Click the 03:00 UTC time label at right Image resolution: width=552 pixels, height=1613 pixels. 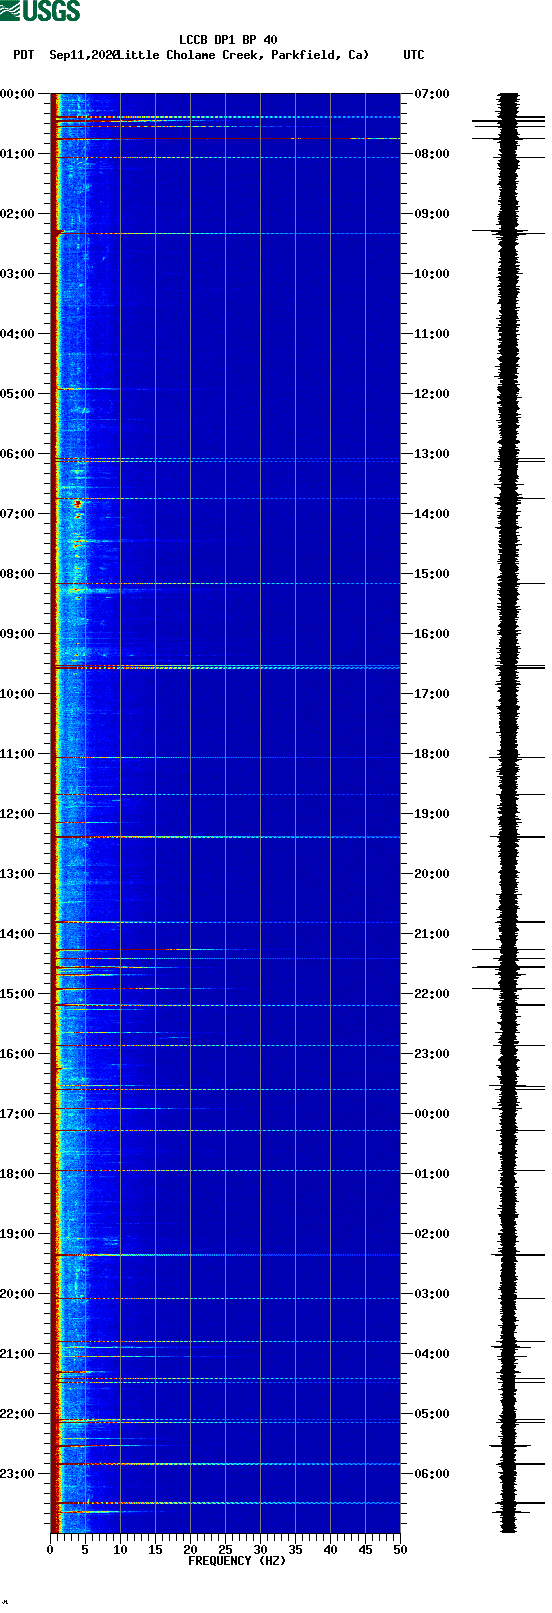pyautogui.click(x=432, y=1294)
